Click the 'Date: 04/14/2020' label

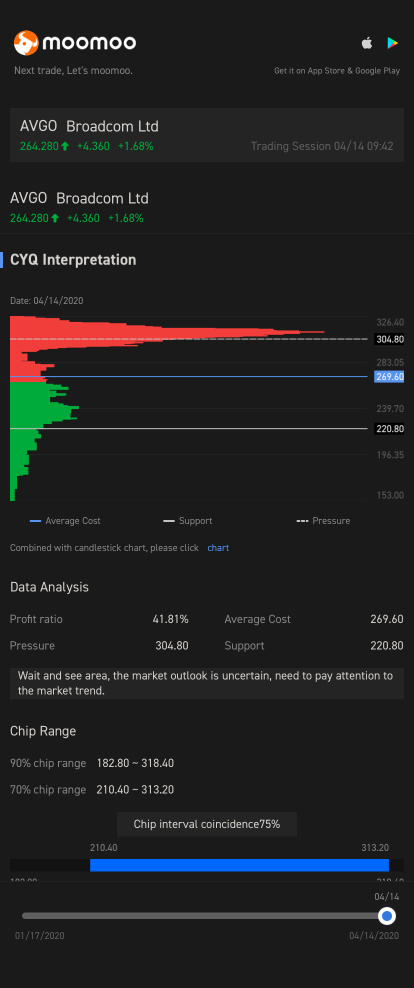47,301
